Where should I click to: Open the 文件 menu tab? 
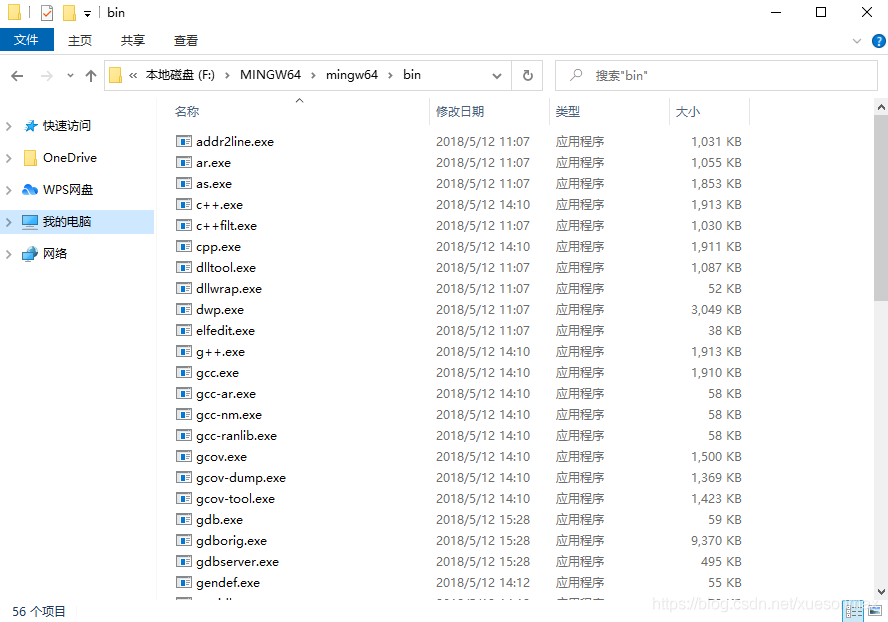27,40
